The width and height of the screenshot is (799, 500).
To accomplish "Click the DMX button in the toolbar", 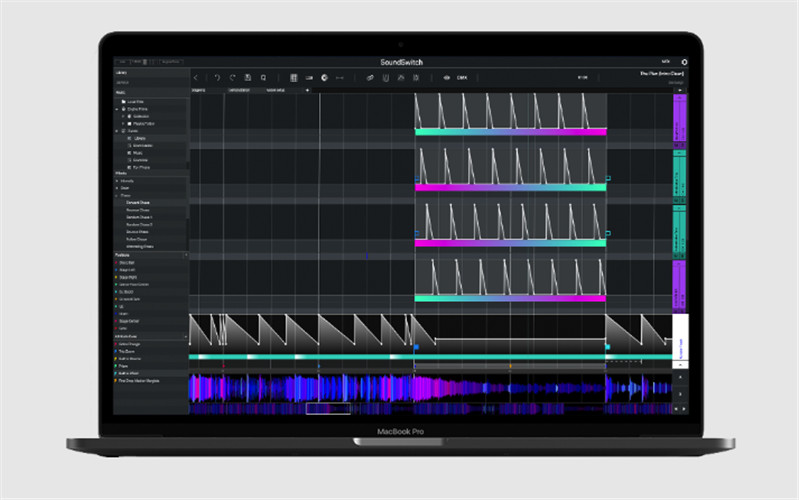I will point(462,78).
